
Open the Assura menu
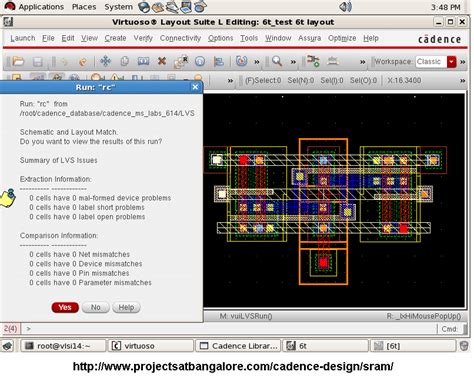[x=309, y=38]
